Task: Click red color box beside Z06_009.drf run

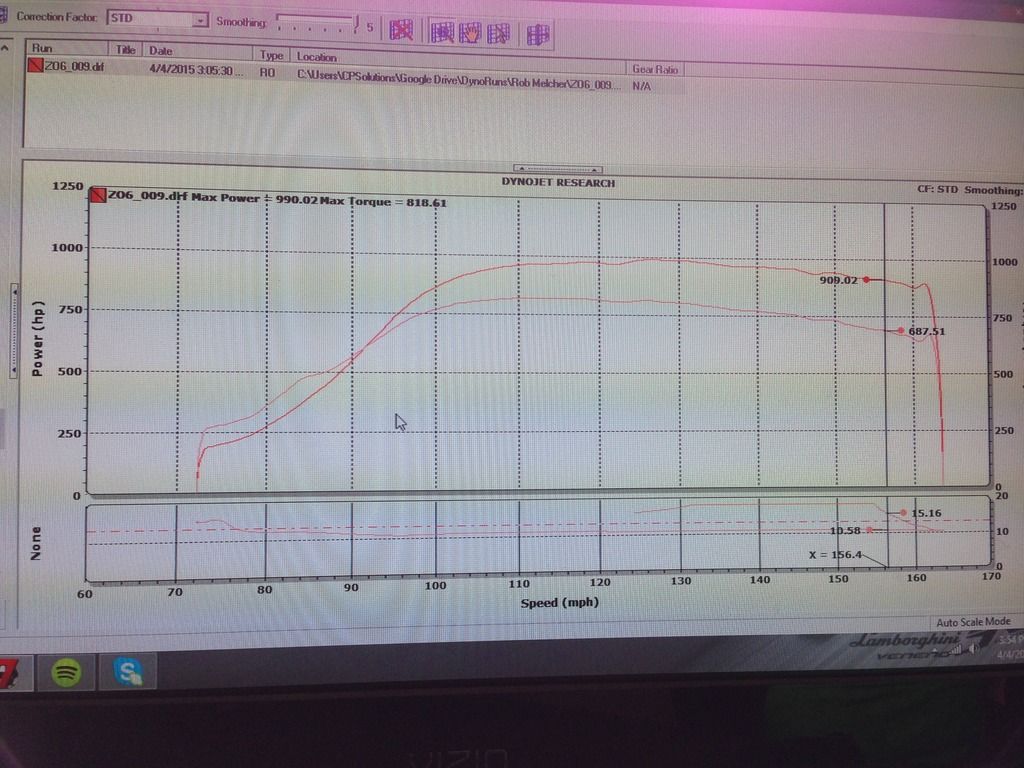Action: pyautogui.click(x=35, y=67)
